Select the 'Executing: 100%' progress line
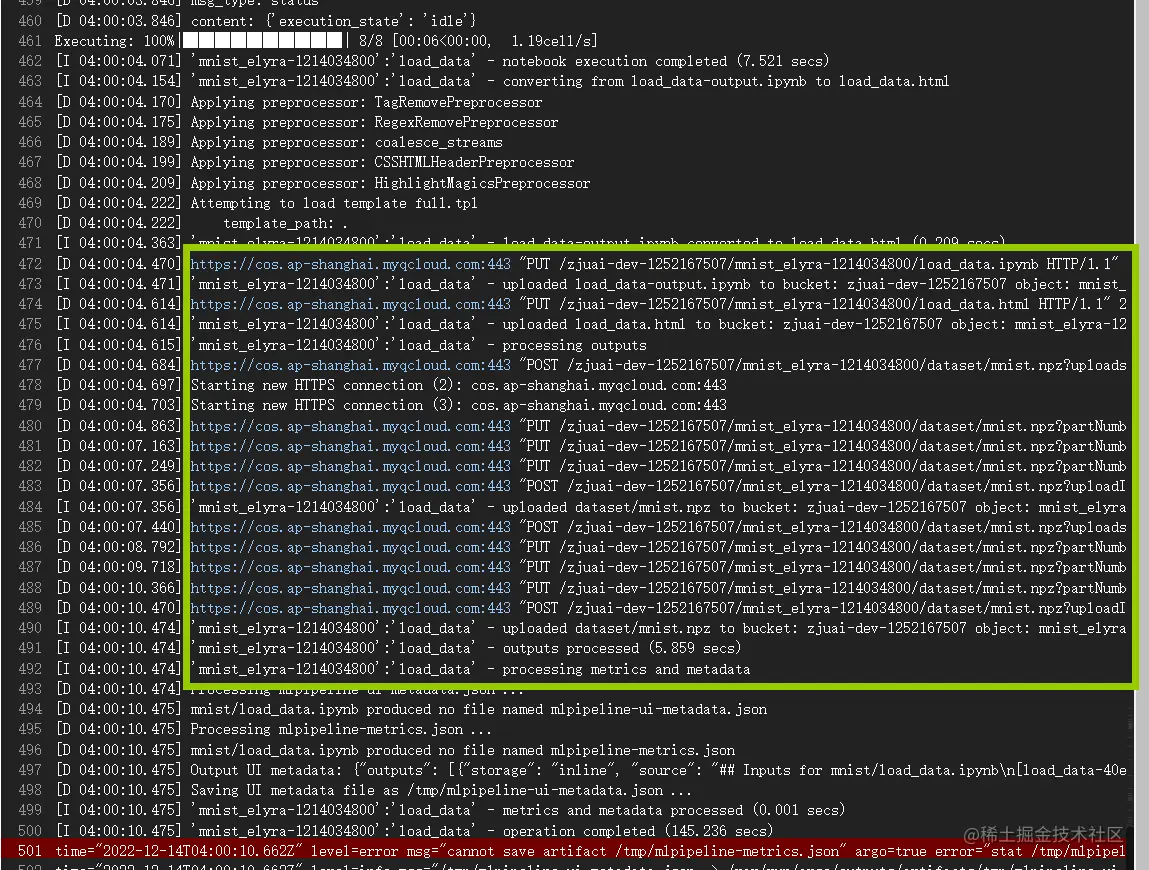Screen dimensions: 1149x870 326,41
